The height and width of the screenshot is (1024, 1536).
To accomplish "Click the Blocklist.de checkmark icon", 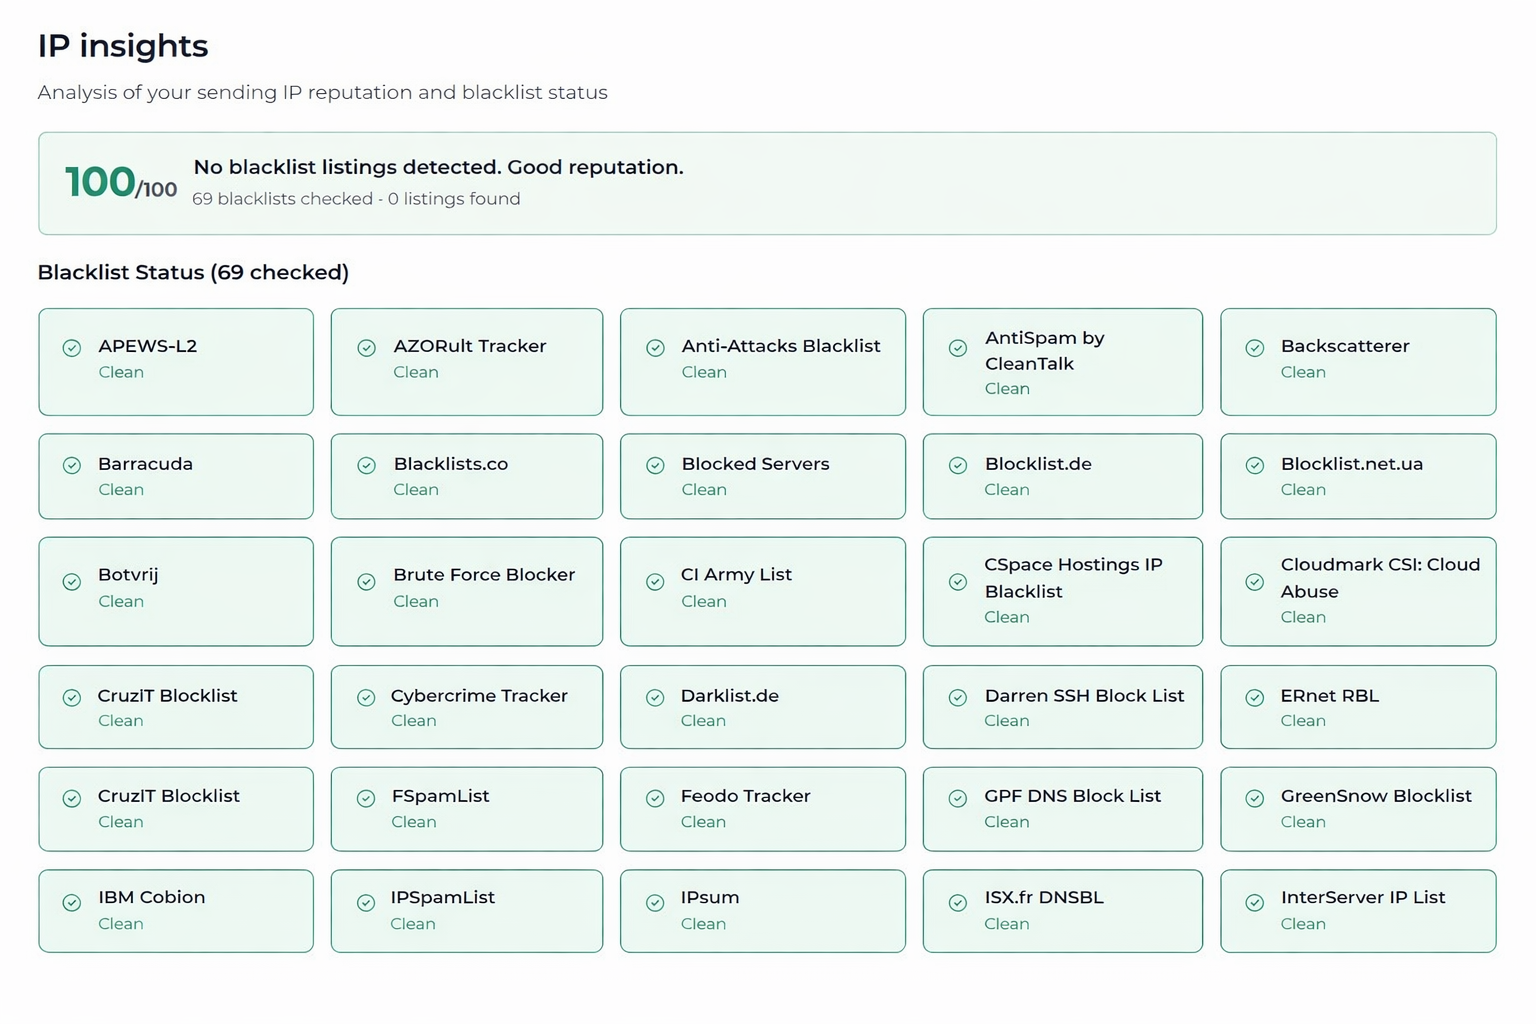I will click(x=958, y=465).
